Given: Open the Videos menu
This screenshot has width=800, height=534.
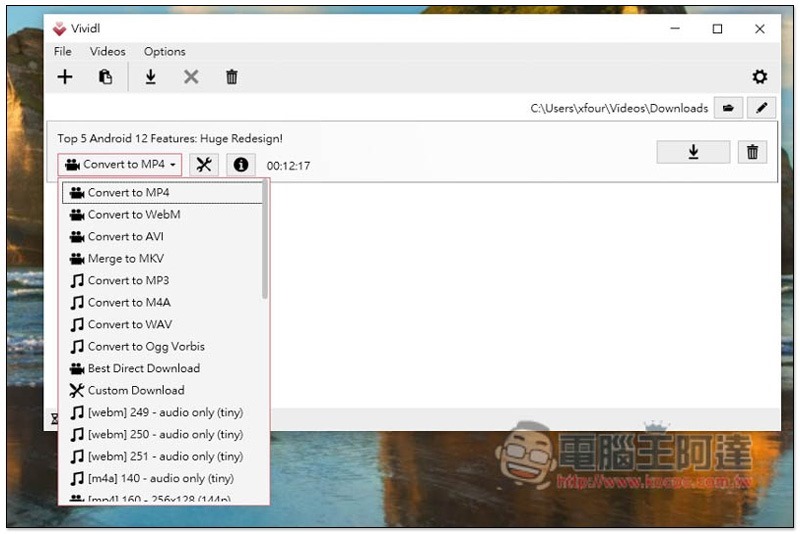Looking at the screenshot, I should (108, 51).
